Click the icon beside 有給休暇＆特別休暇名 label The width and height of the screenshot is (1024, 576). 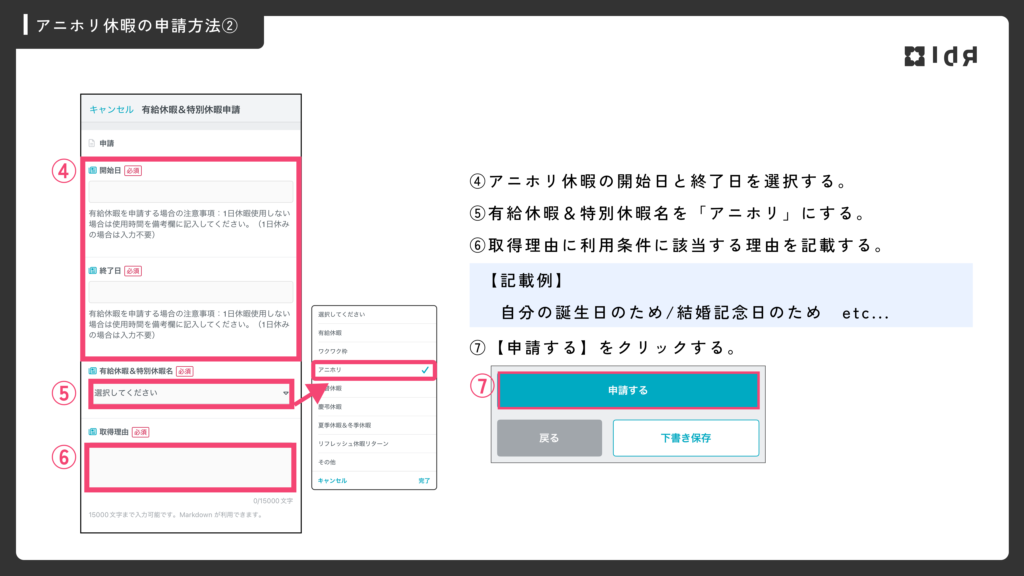click(93, 371)
